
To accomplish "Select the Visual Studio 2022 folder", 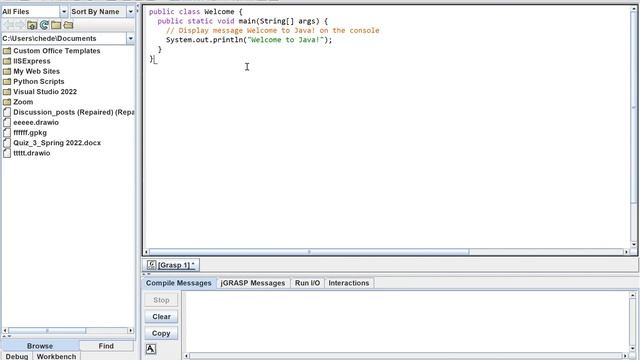I will [40, 91].
